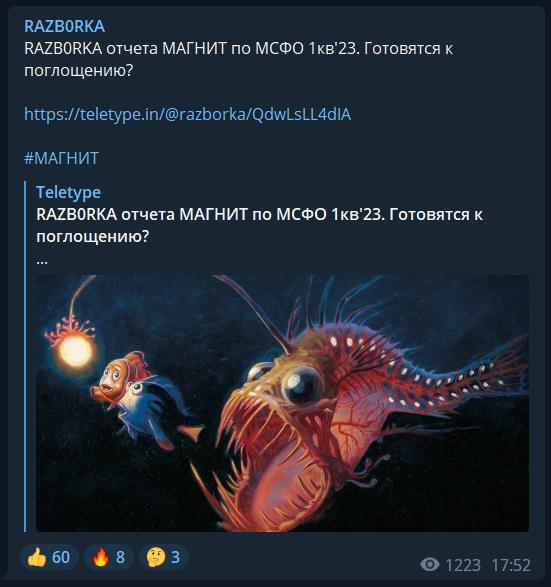
Task: Click the ellipsis under the preview title
Action: pos(42,261)
